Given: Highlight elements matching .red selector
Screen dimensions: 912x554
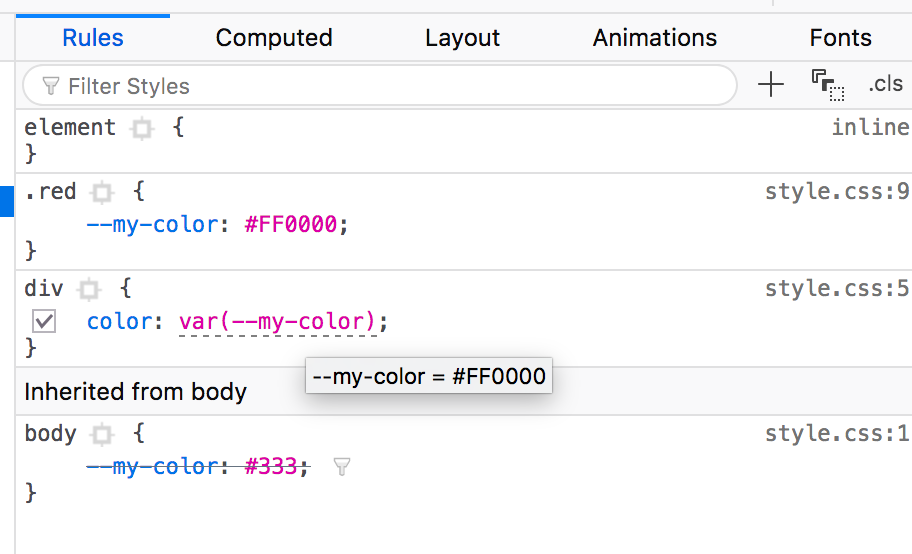Looking at the screenshot, I should [x=102, y=192].
